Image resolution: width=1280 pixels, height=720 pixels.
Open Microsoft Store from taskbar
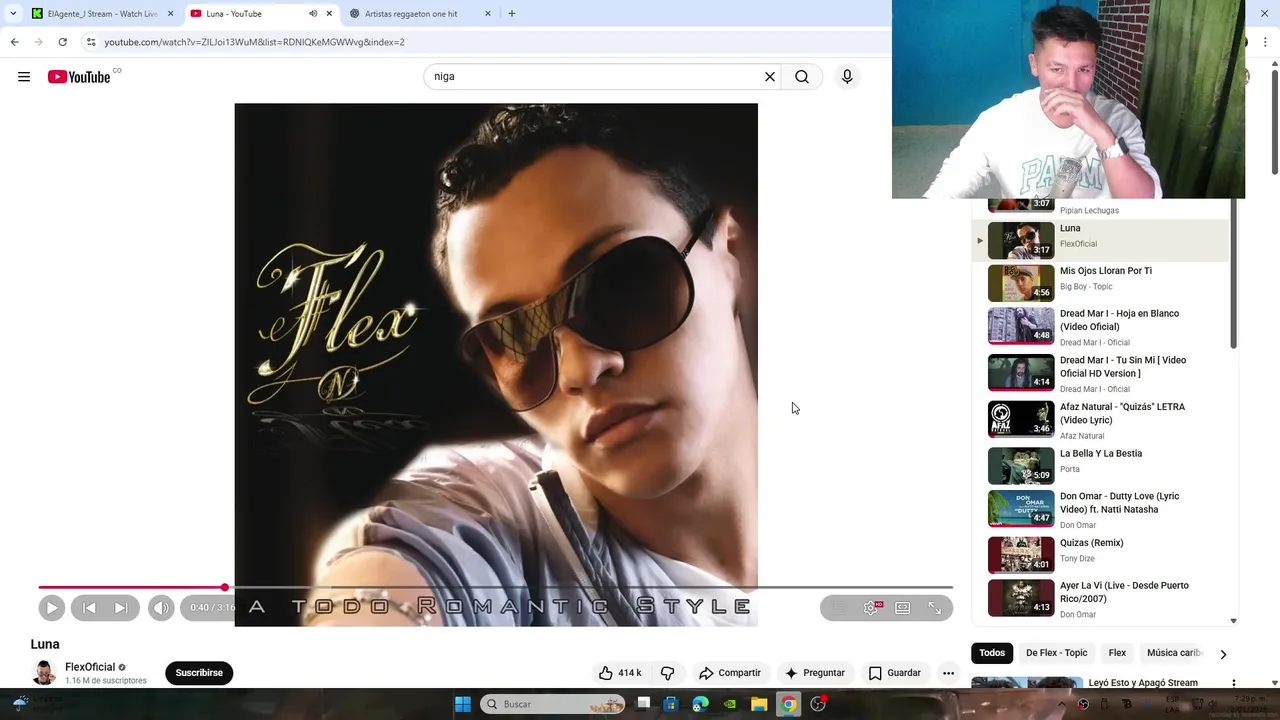pyautogui.click(x=671, y=704)
